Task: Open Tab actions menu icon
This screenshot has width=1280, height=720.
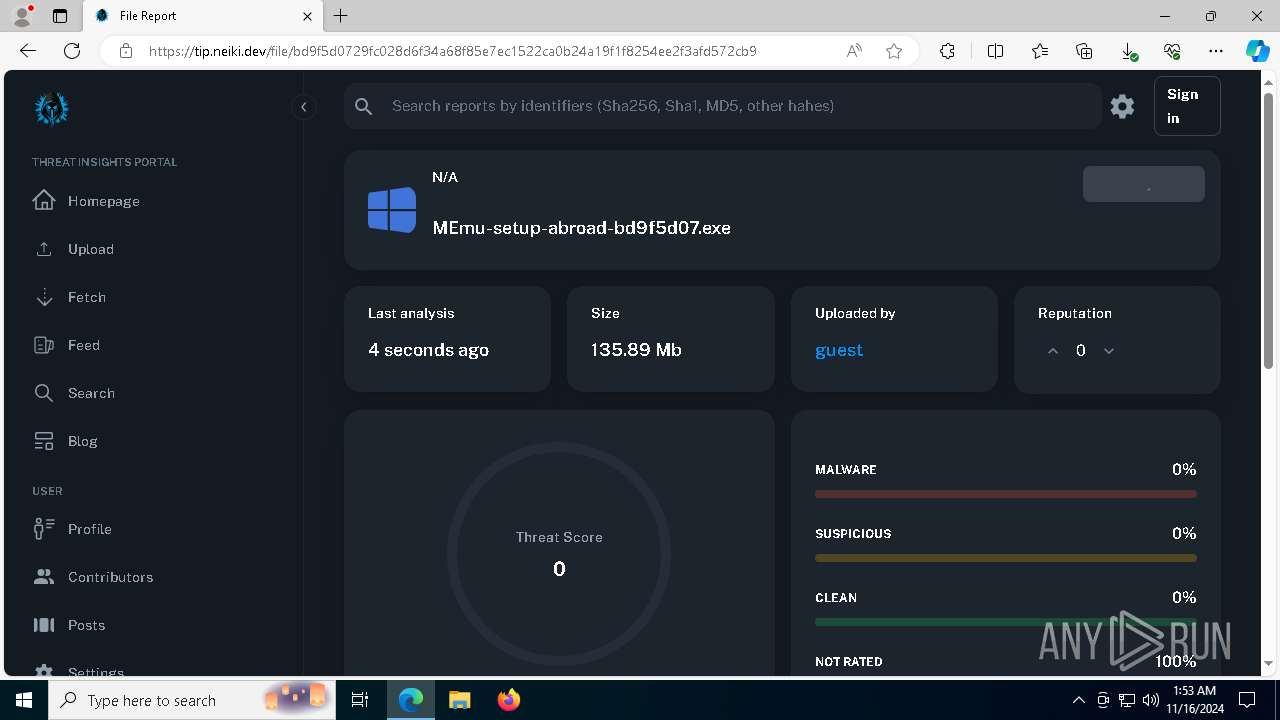Action: pos(60,16)
